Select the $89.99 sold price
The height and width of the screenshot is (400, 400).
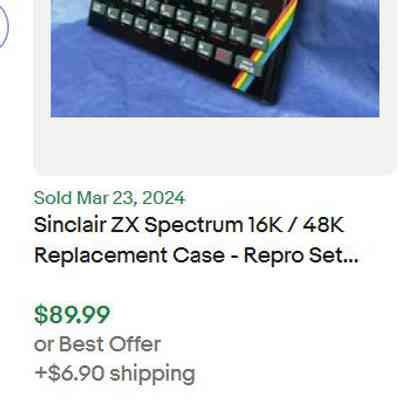click(x=72, y=315)
